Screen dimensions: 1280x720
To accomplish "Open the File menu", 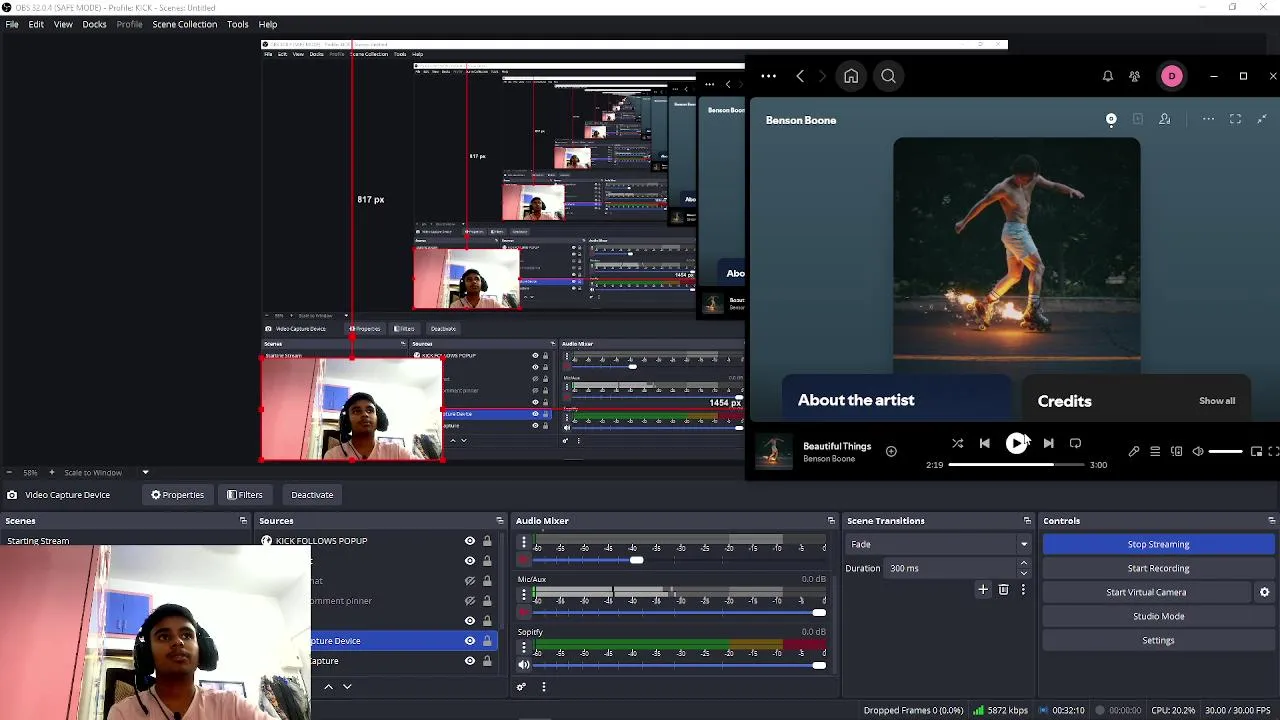I will tap(12, 24).
